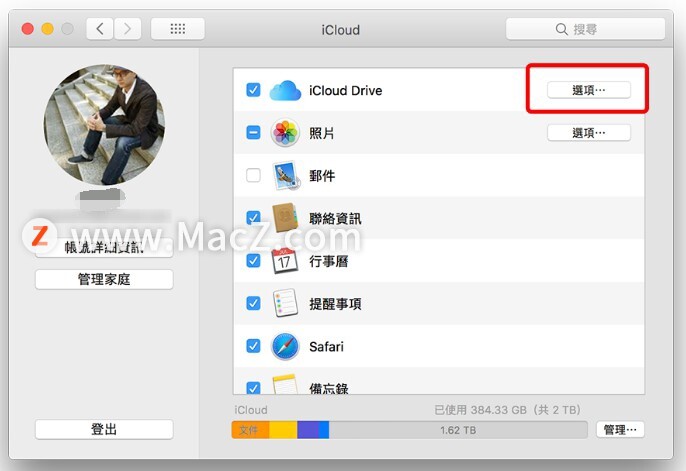This screenshot has height=471, width=686.
Task: Click the Contacts address book icon
Action: (x=285, y=217)
